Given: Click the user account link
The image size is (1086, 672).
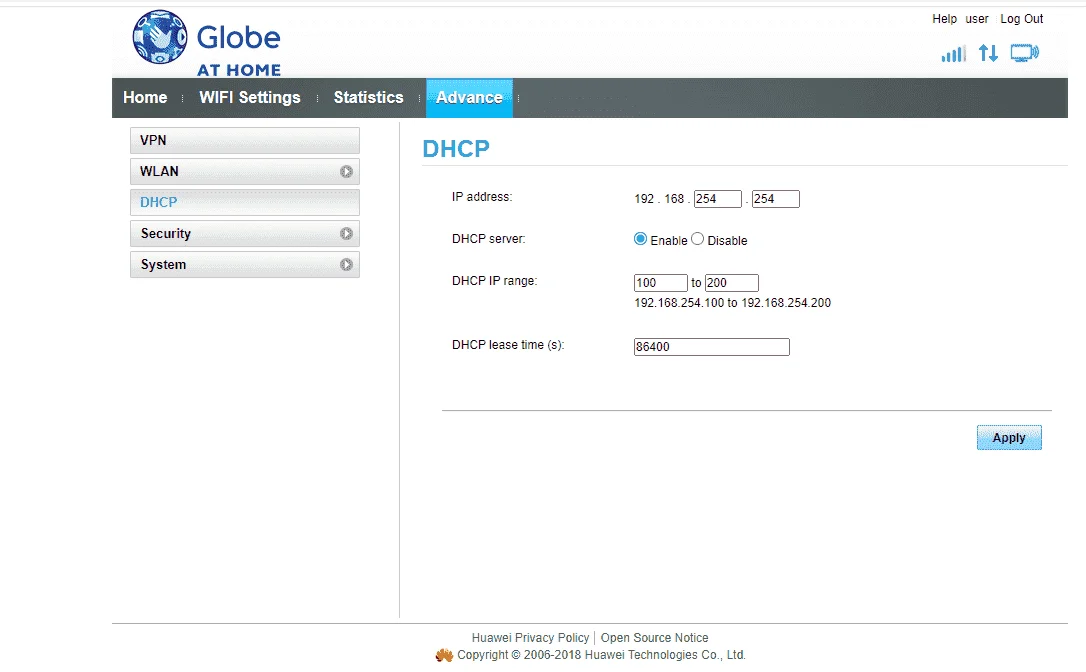Looking at the screenshot, I should 977,19.
